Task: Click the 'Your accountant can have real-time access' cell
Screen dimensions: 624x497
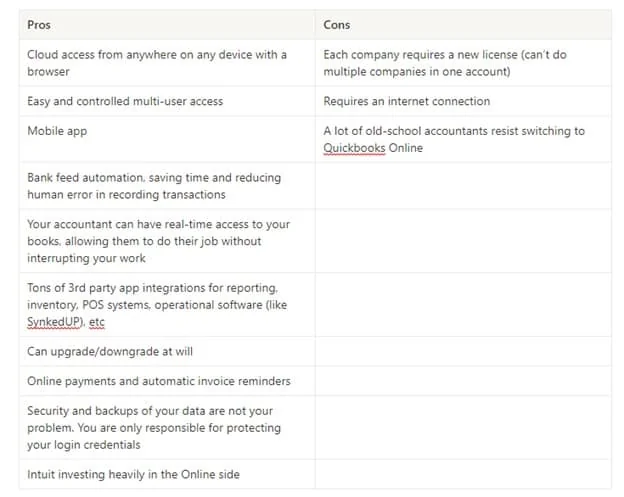Action: [x=167, y=241]
